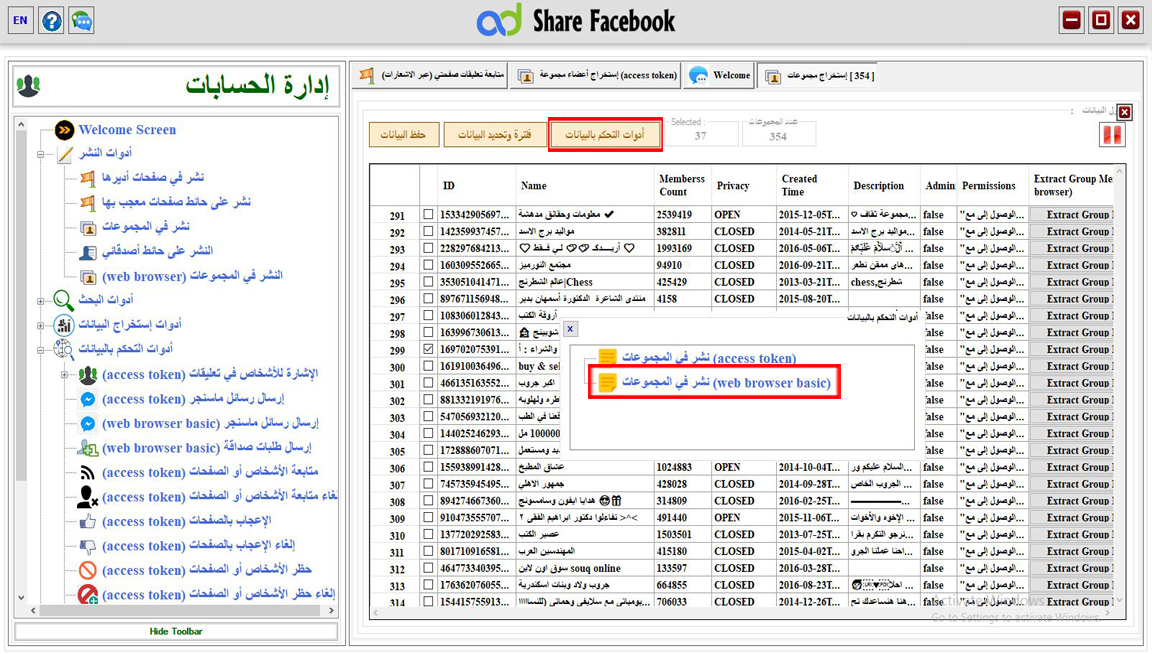Click icon for post in groups item
This screenshot has width=1152, height=654.
[x=87, y=227]
